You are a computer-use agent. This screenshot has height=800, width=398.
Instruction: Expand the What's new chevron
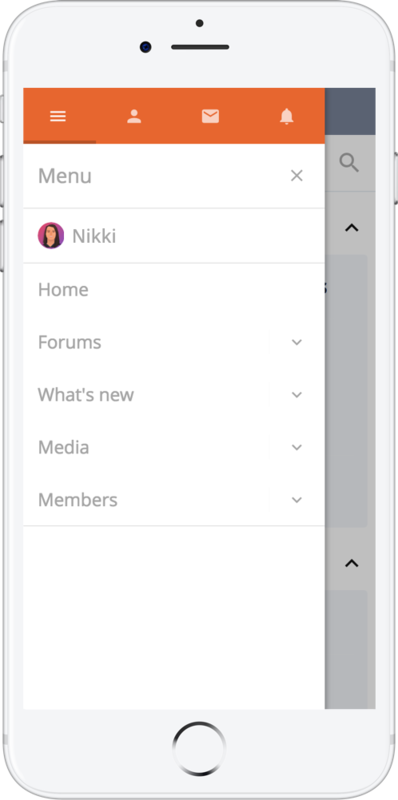click(x=297, y=395)
